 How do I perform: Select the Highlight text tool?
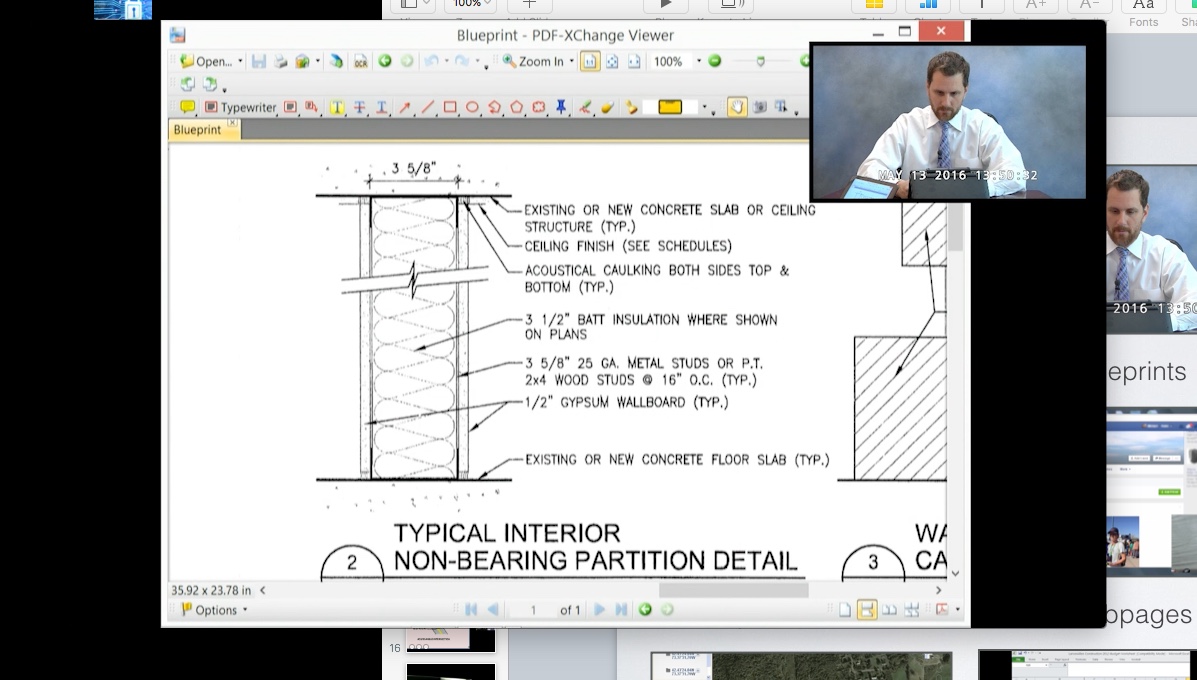point(337,107)
